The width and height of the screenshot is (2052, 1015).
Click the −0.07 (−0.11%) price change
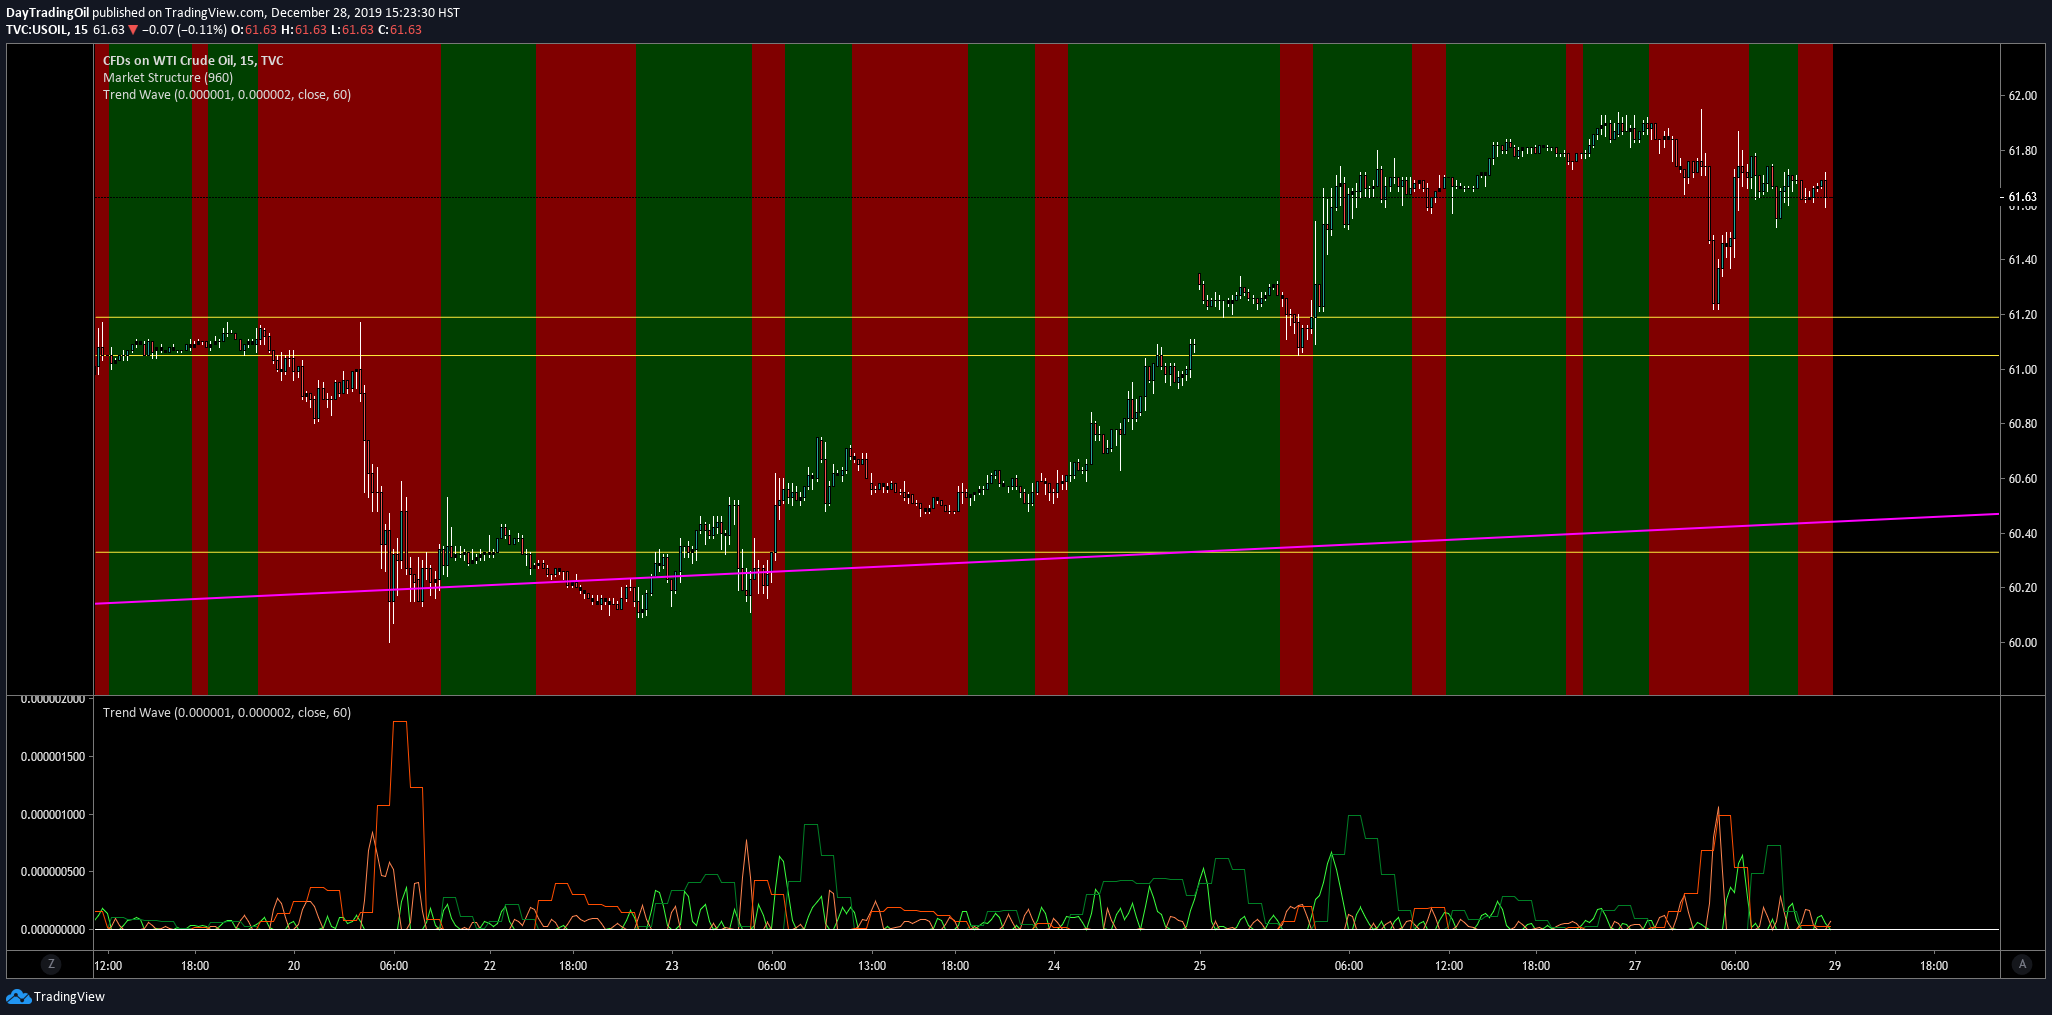[184, 30]
